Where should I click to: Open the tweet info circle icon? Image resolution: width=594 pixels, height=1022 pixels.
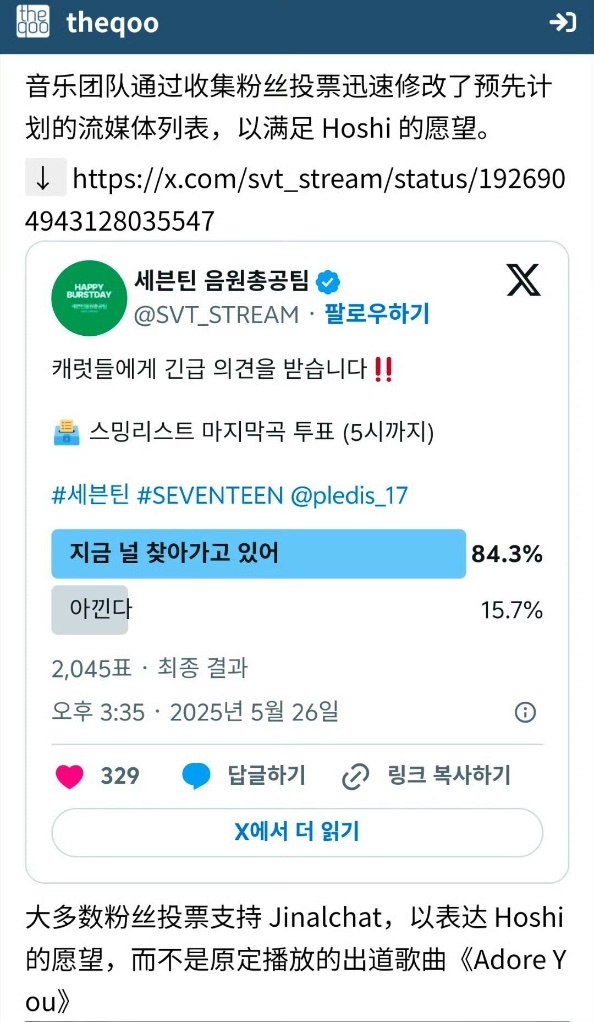[526, 712]
